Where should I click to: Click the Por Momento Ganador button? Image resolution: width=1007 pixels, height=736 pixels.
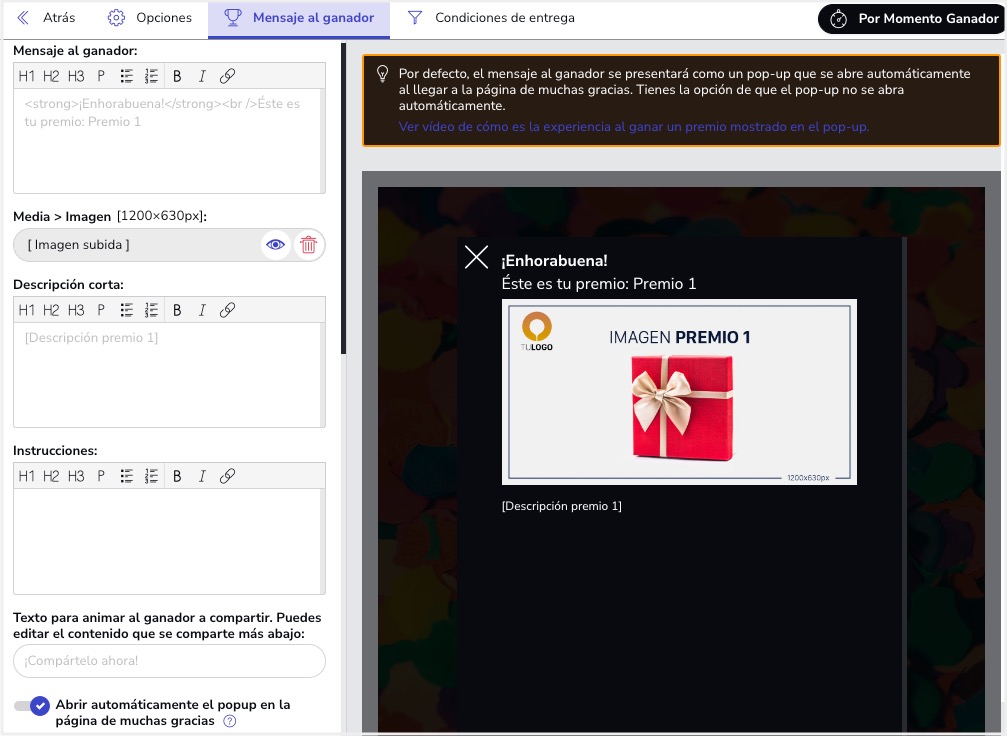click(x=913, y=19)
